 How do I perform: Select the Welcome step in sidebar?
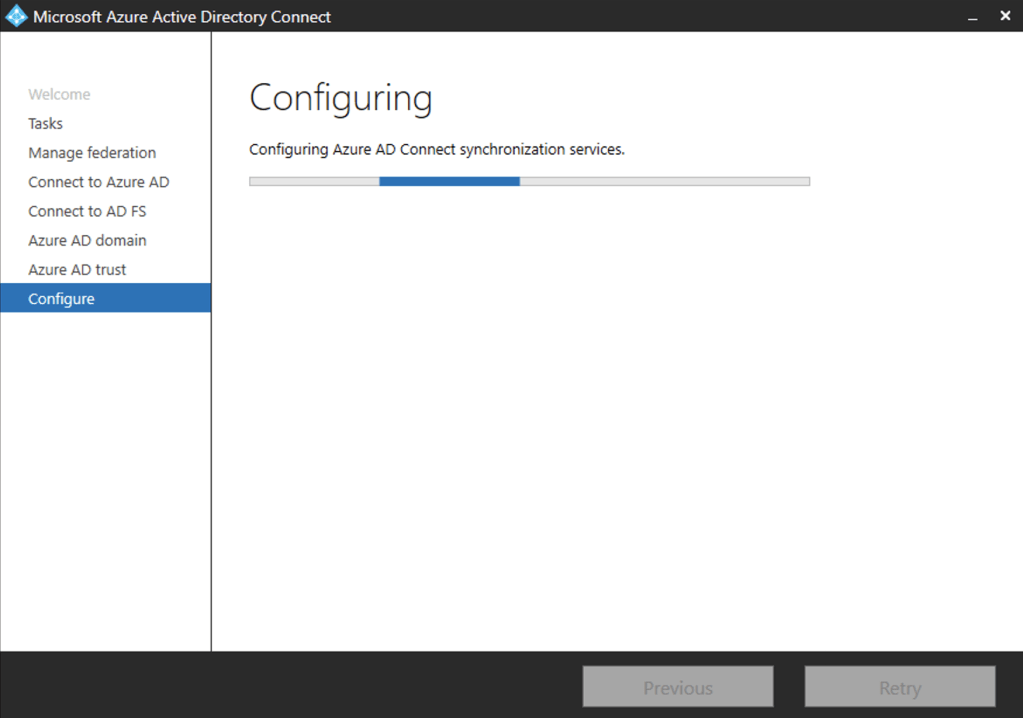pos(59,94)
